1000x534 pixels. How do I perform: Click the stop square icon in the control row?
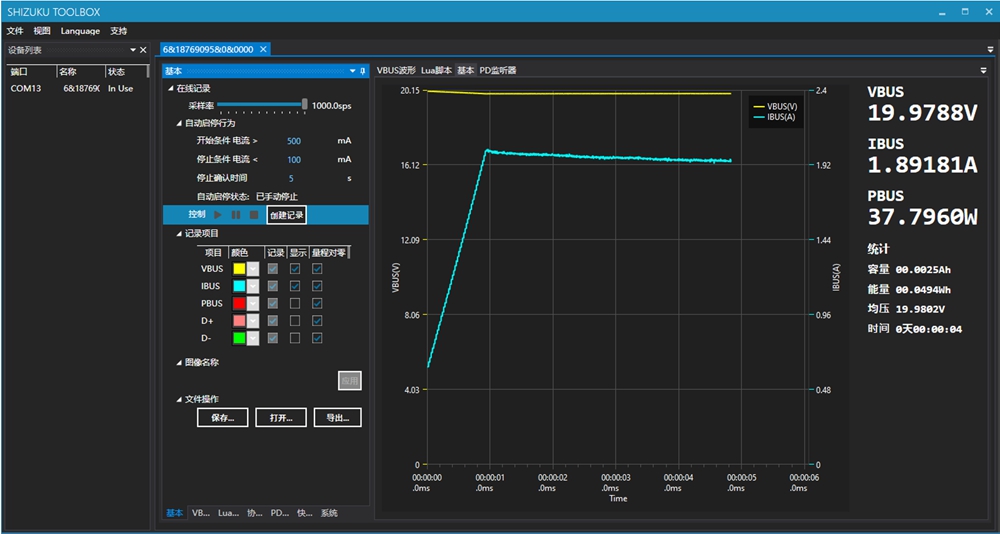[253, 215]
